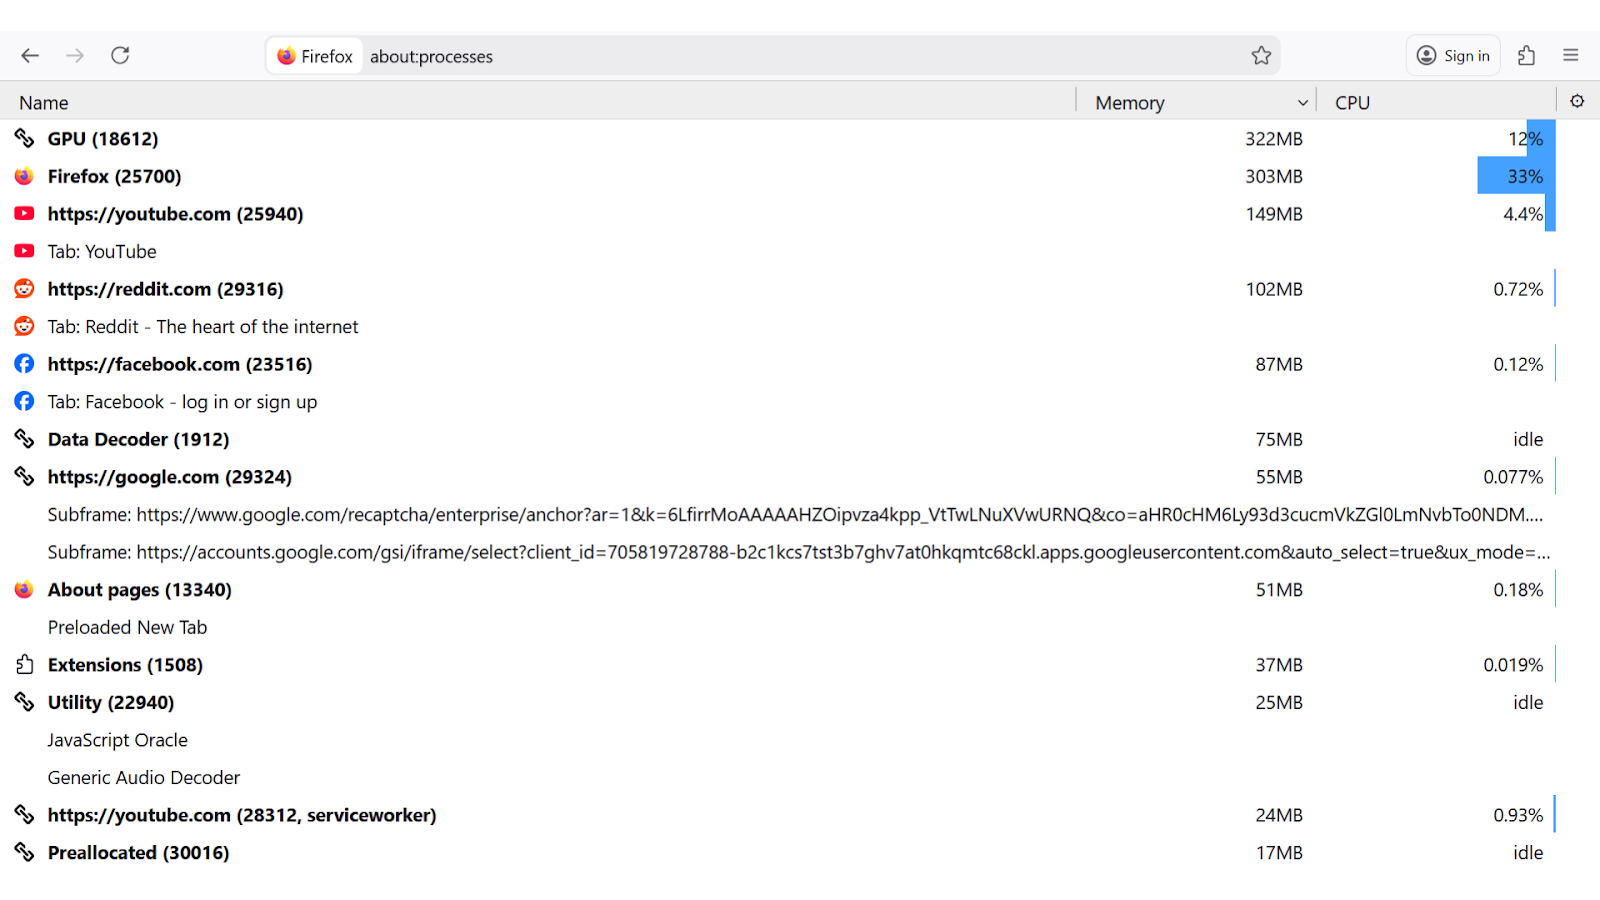Click the Firefox identity badge in address bar
The width and height of the screenshot is (1600, 900).
[x=315, y=56]
